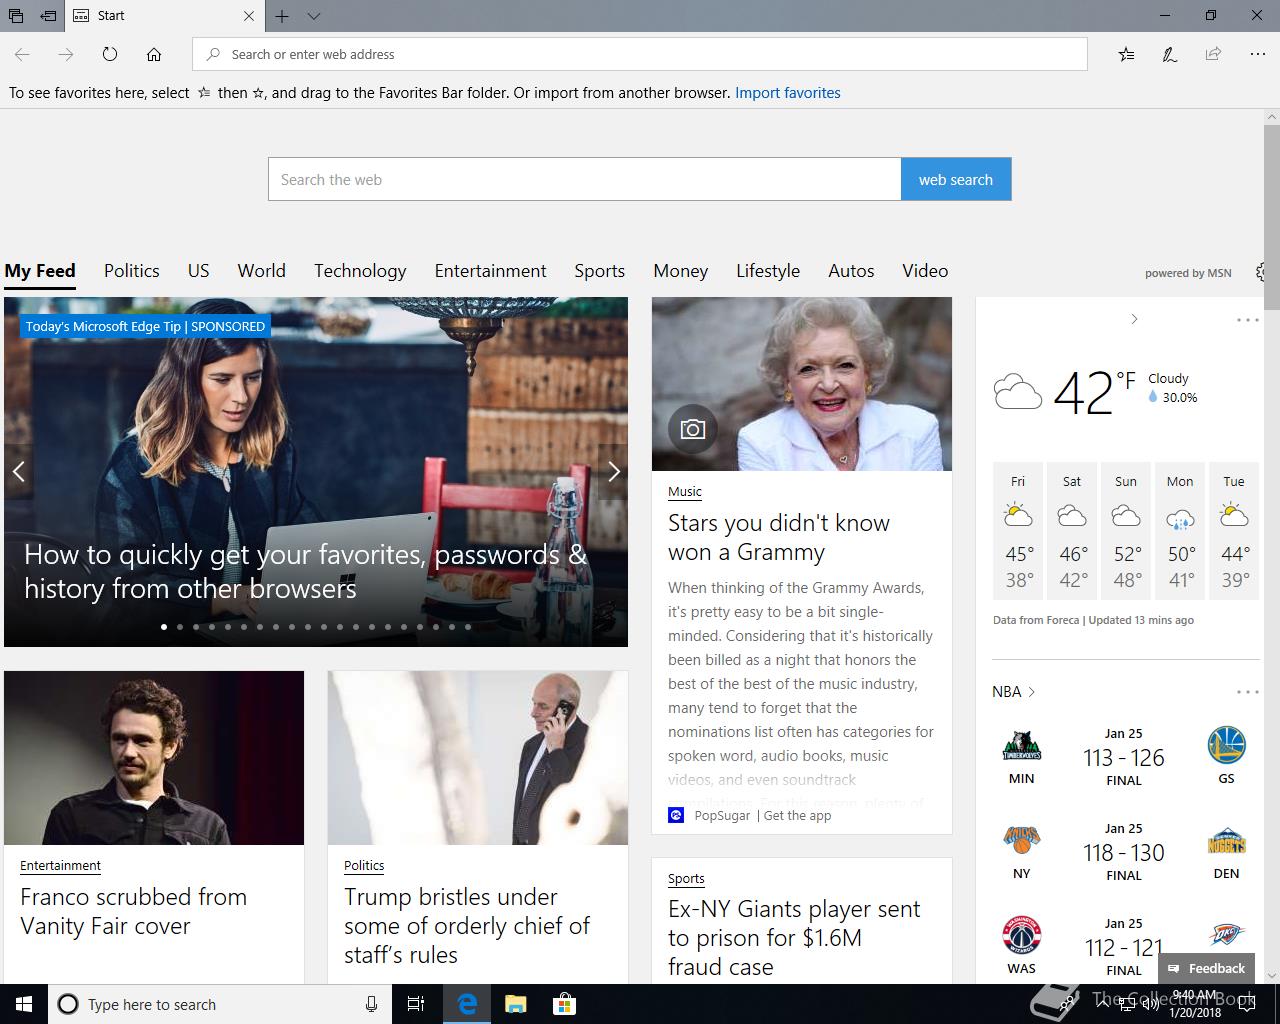Click page vertical scrollbar thumb
This screenshot has width=1280, height=1024.
point(1271,215)
